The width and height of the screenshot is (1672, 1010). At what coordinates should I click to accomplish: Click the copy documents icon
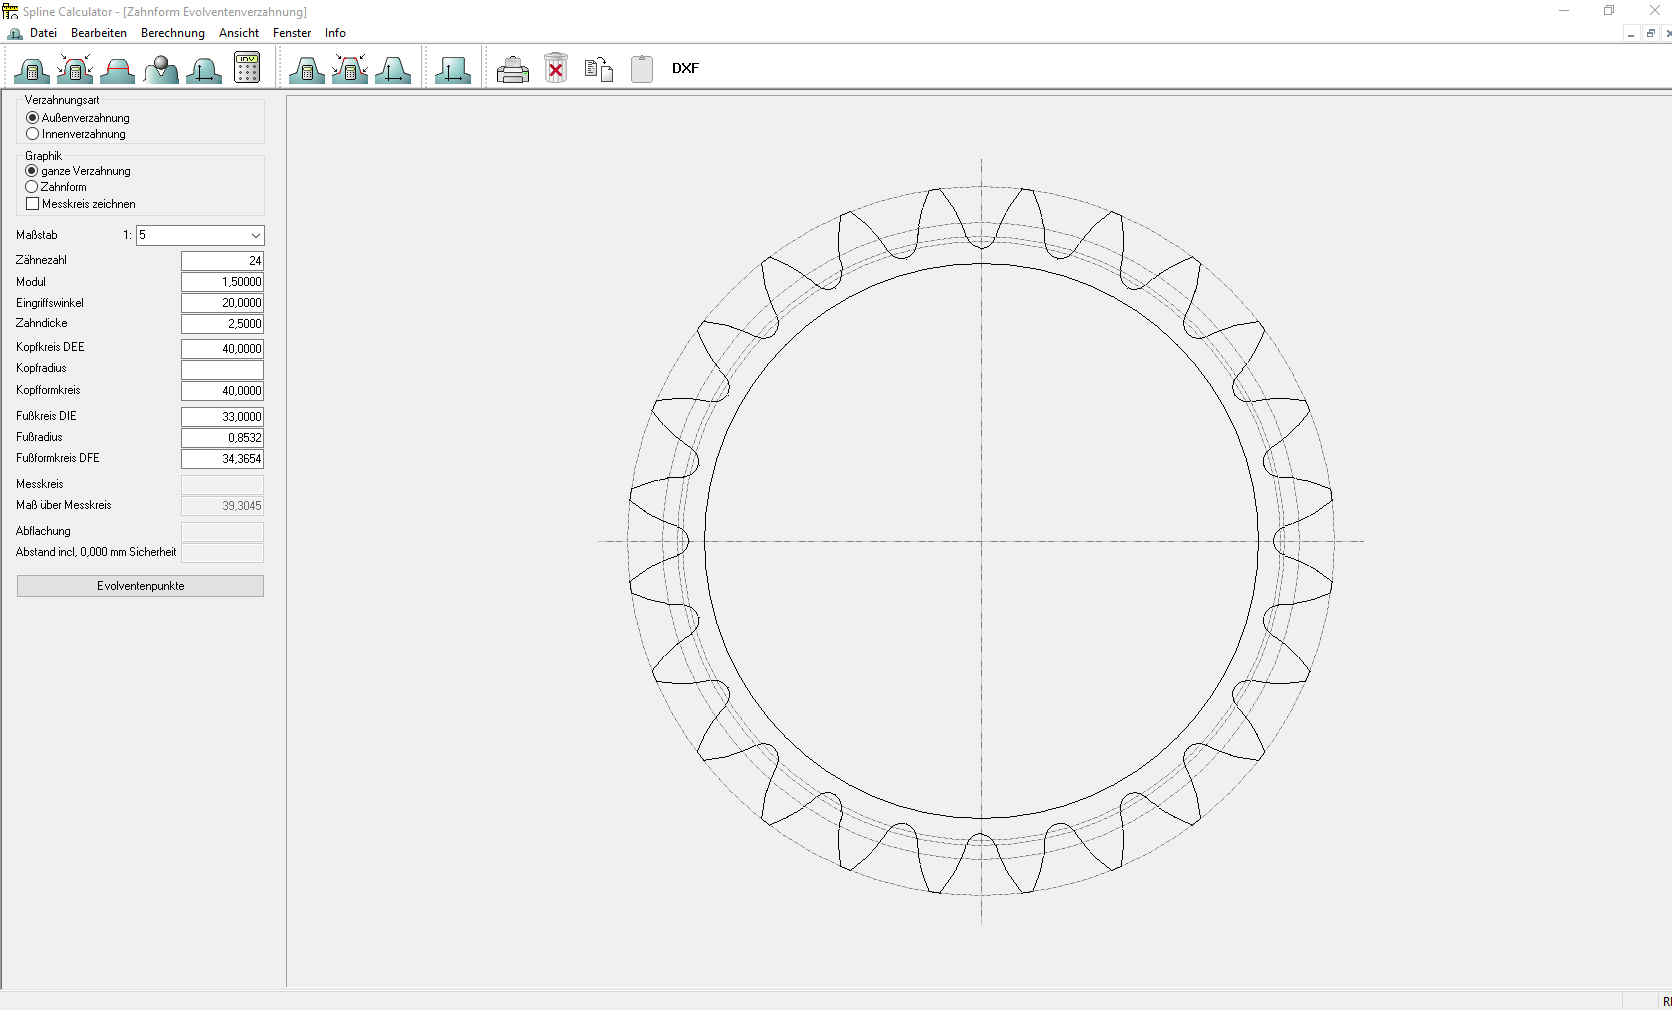(598, 69)
